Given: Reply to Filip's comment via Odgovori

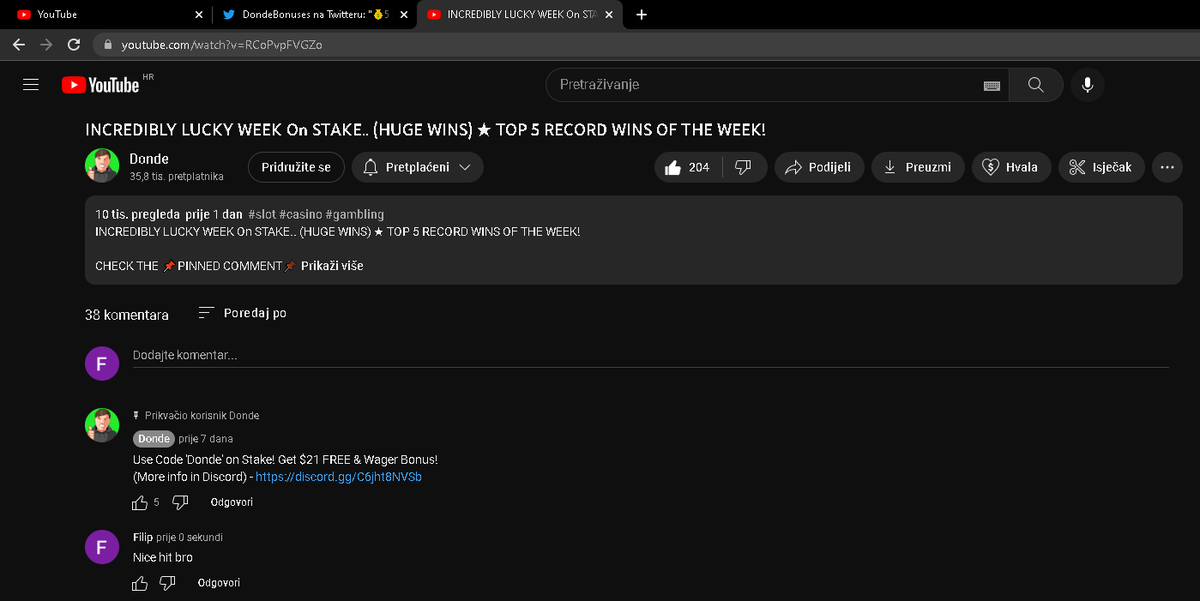Looking at the screenshot, I should pyautogui.click(x=219, y=583).
